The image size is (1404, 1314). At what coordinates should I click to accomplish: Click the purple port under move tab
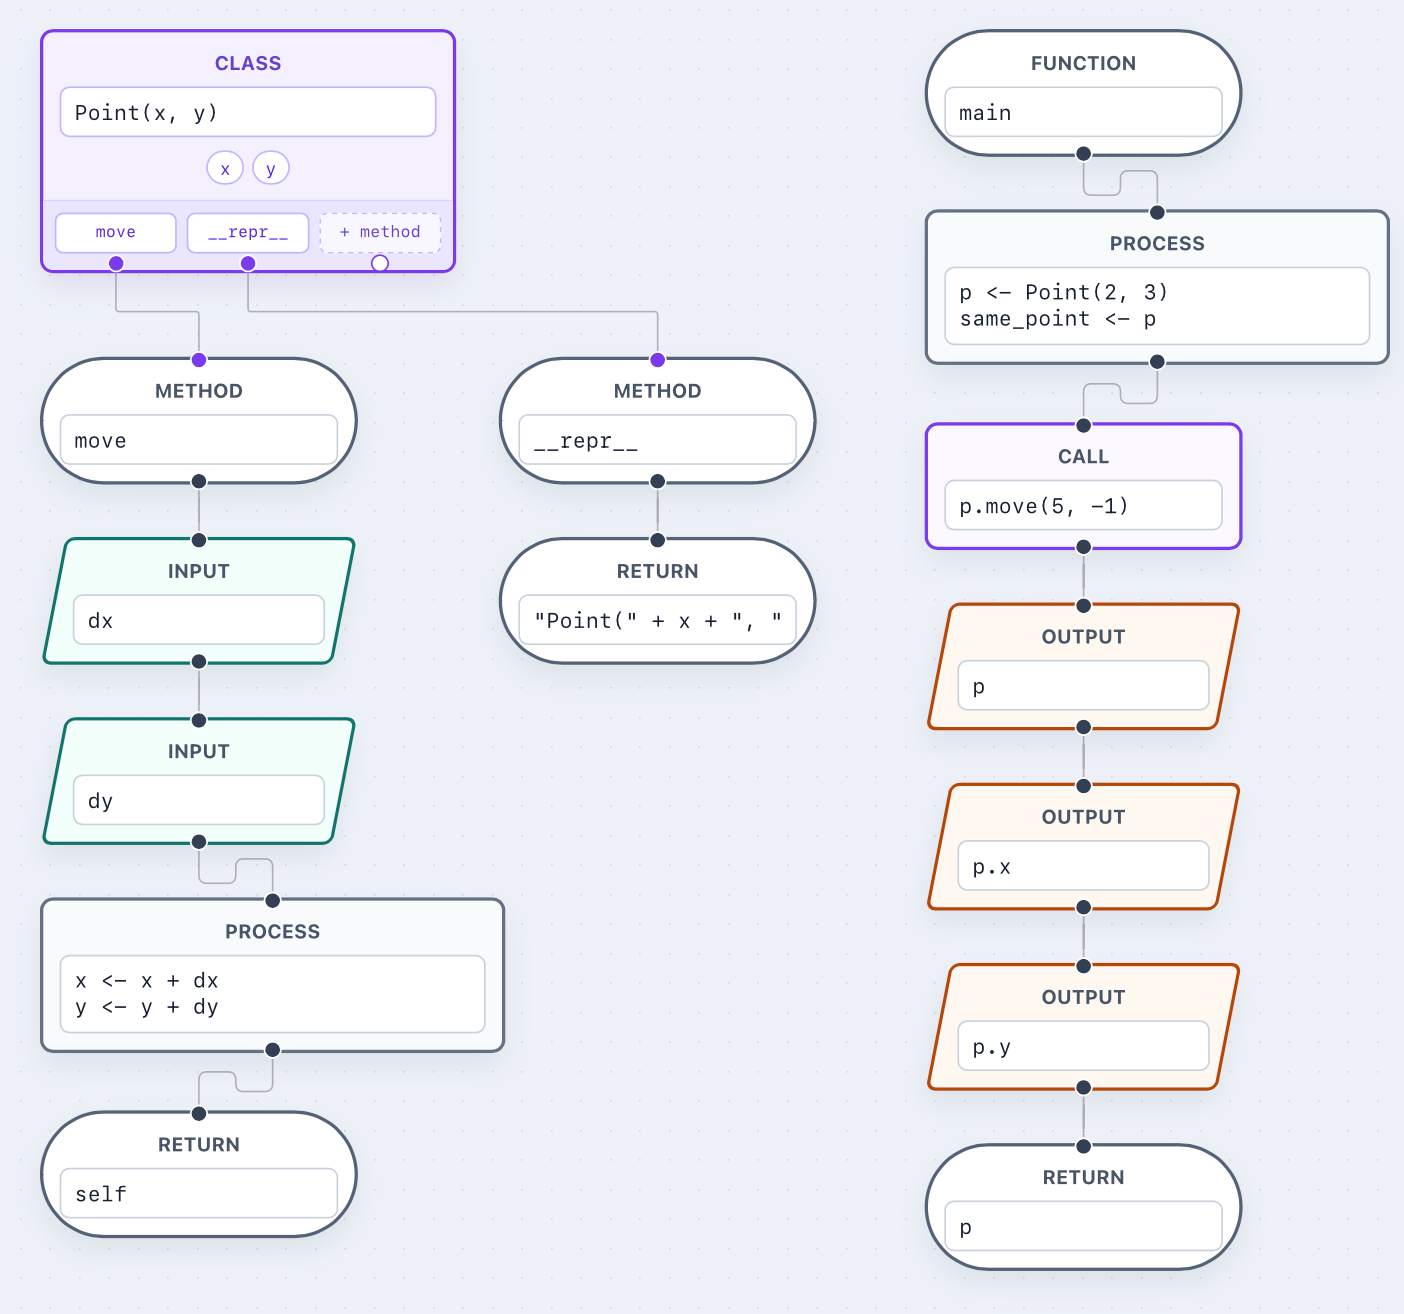(x=116, y=263)
